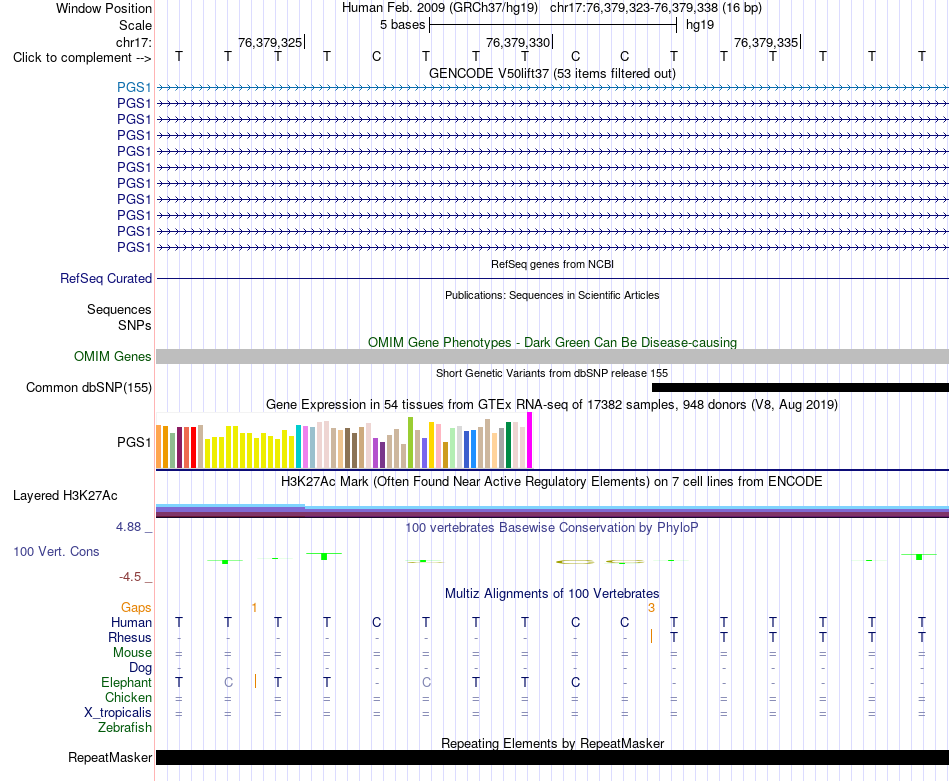Screen dimensions: 950x781
Task: Select the Click to complement arrow label
Action: click(82, 58)
